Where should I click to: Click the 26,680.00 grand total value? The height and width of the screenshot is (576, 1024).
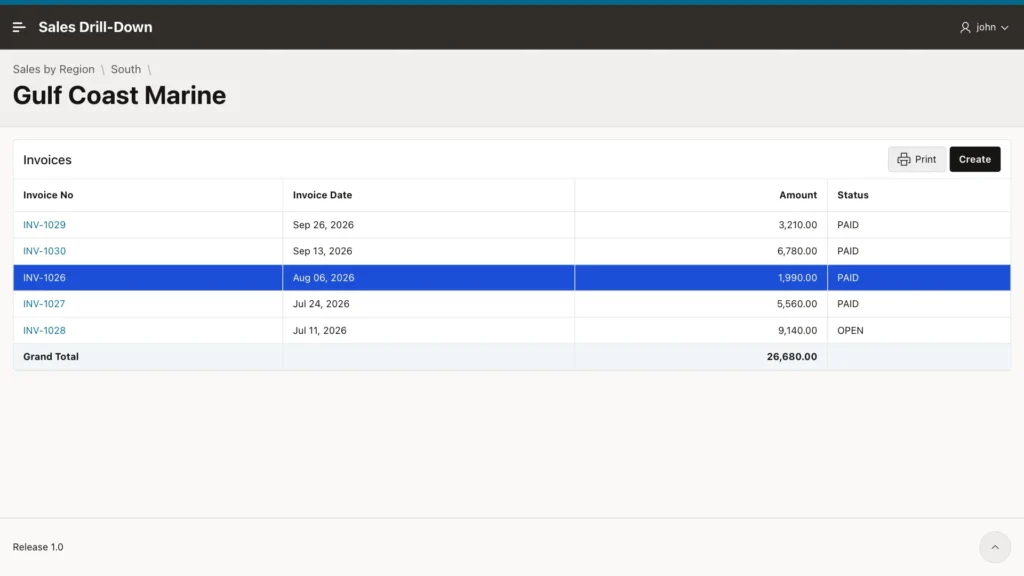tap(792, 357)
